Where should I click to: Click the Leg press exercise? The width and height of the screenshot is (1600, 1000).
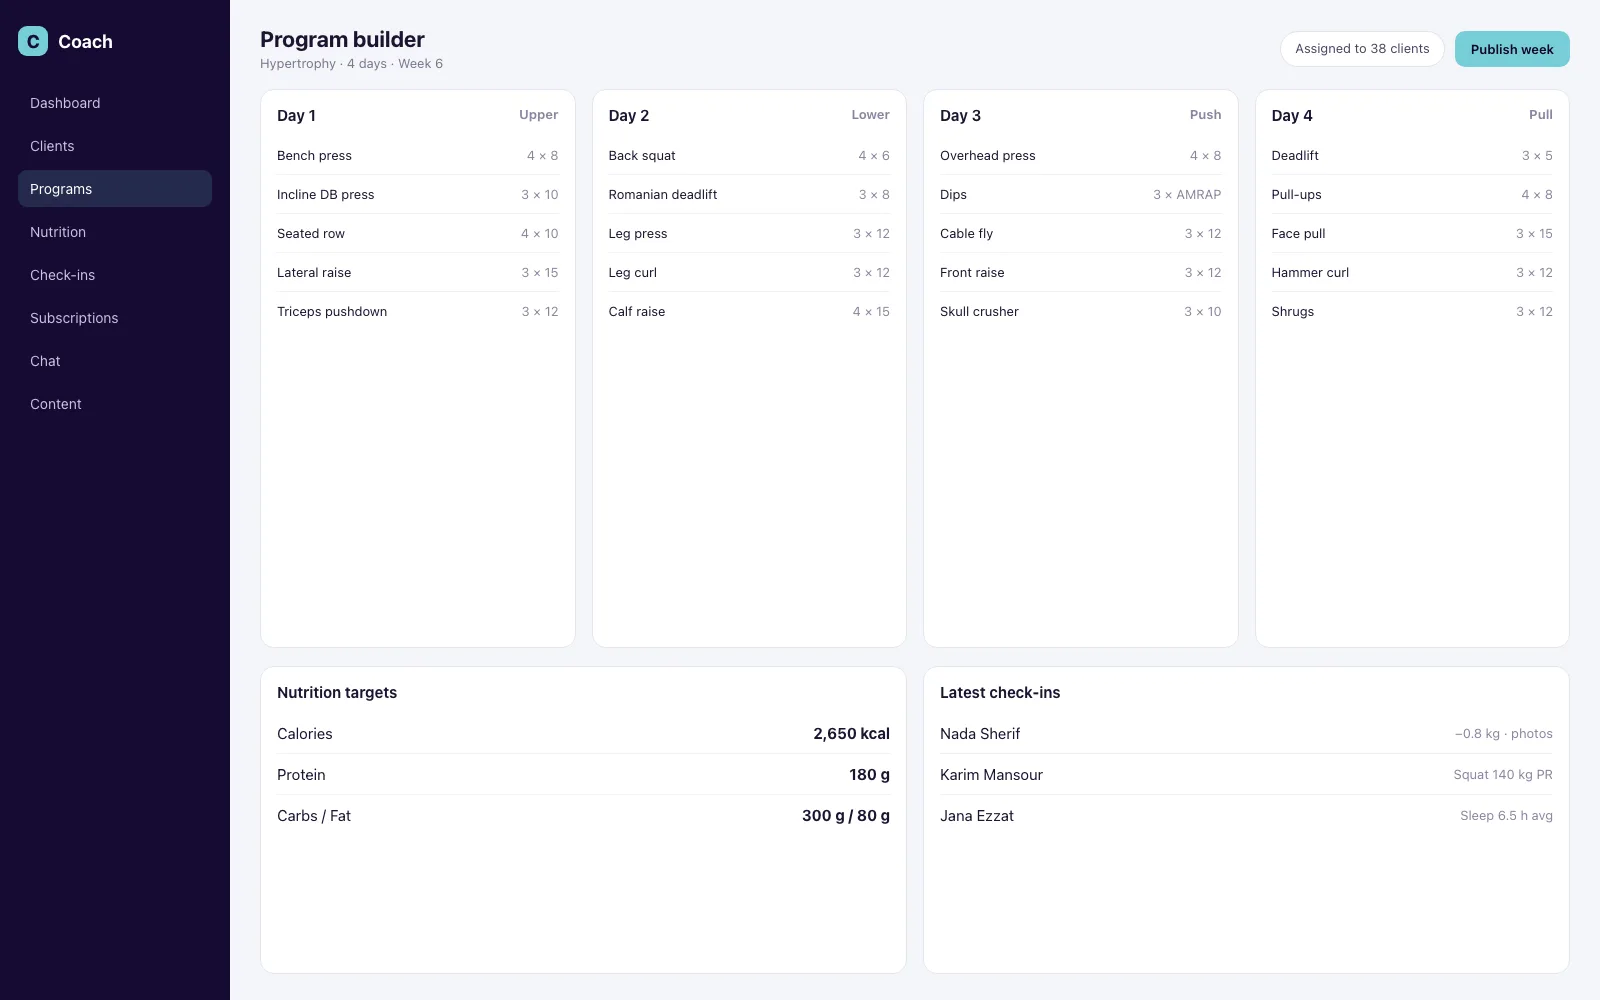pos(749,234)
